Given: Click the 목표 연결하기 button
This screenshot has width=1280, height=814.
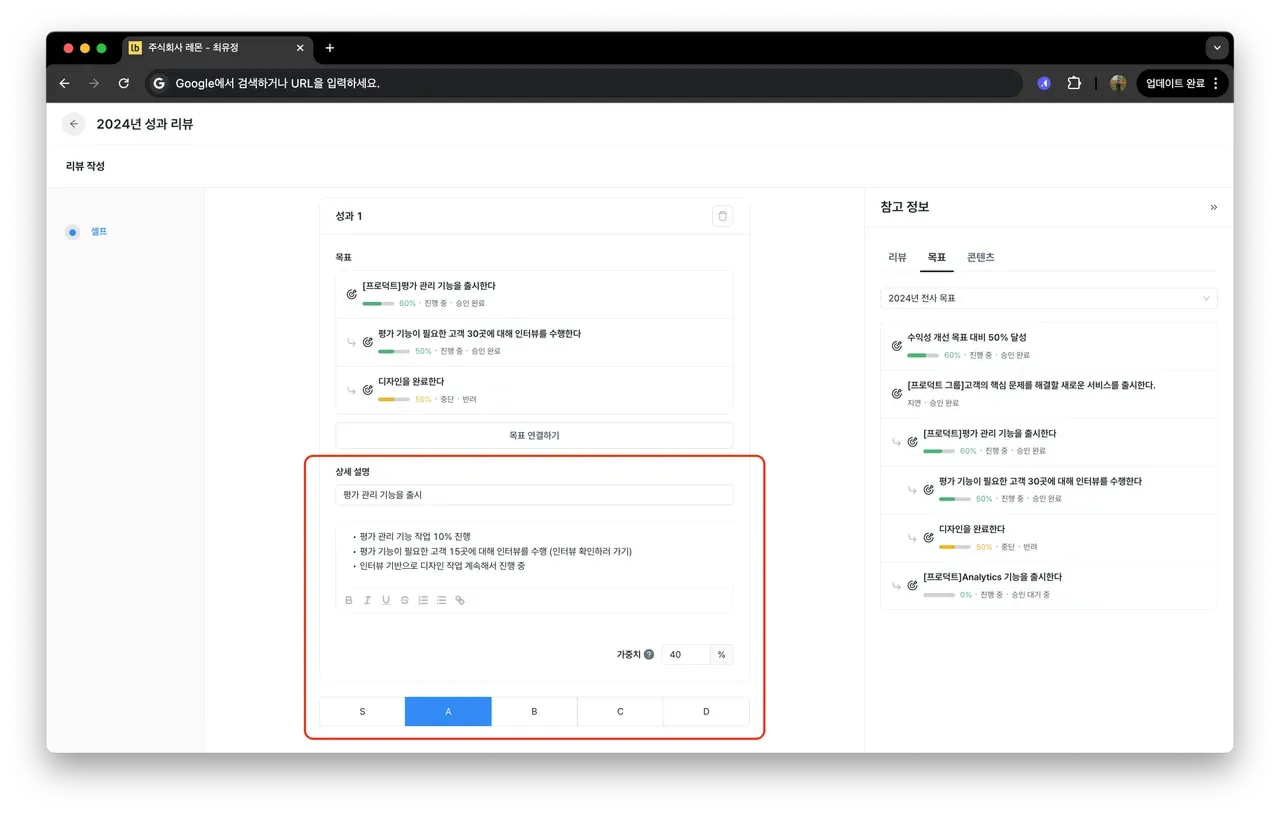Looking at the screenshot, I should (x=534, y=435).
